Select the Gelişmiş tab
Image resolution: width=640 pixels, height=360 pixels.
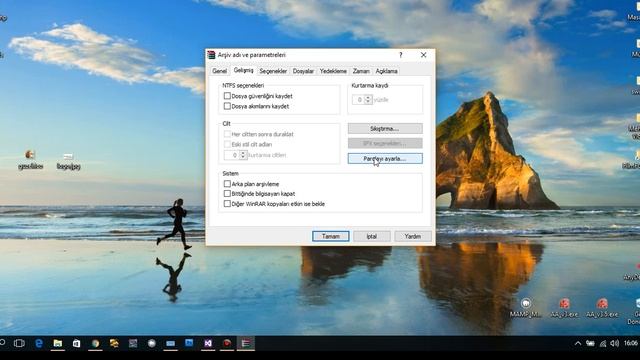[243, 70]
